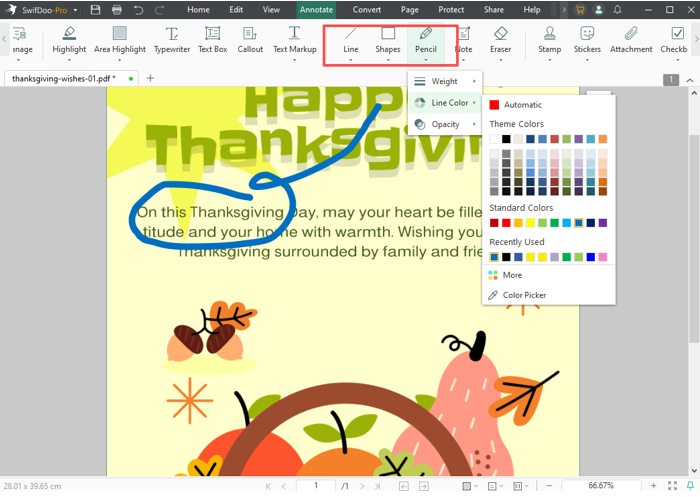Go to the first page button
Image resolution: width=700 pixels, height=497 pixels.
coord(268,486)
